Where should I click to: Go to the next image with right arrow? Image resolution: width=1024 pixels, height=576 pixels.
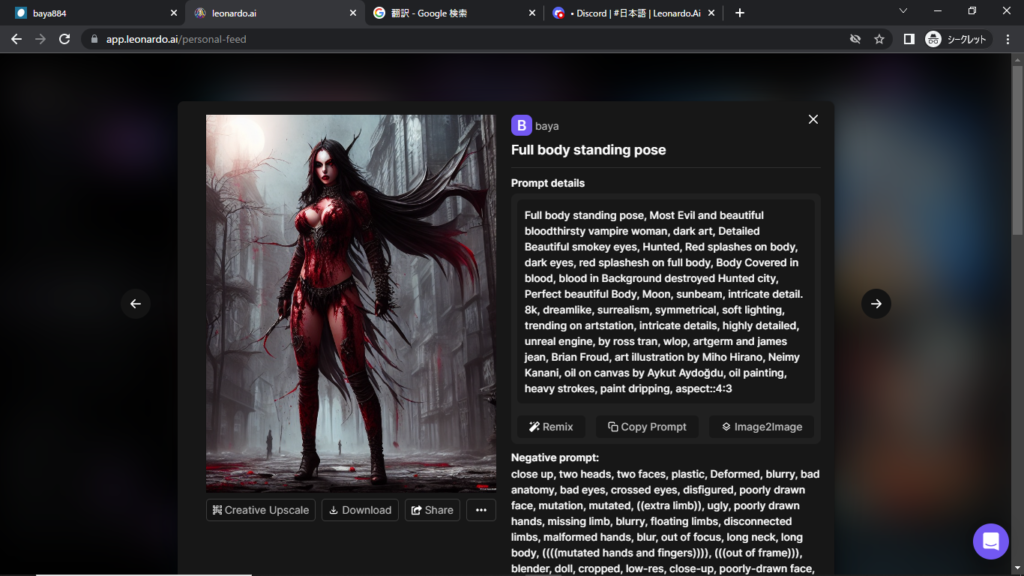click(x=876, y=304)
